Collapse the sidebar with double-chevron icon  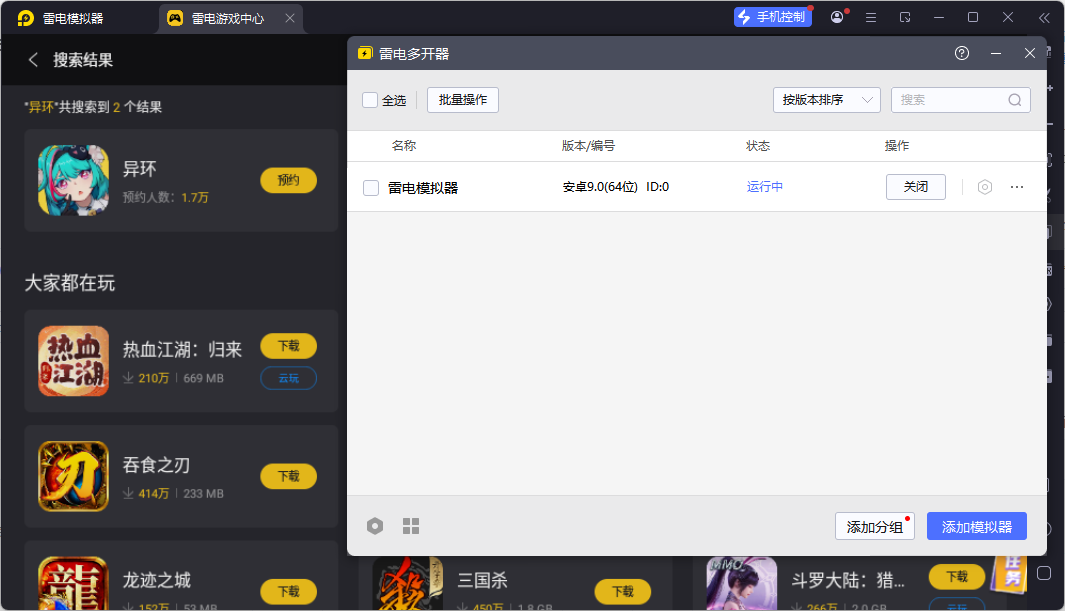coord(1045,18)
